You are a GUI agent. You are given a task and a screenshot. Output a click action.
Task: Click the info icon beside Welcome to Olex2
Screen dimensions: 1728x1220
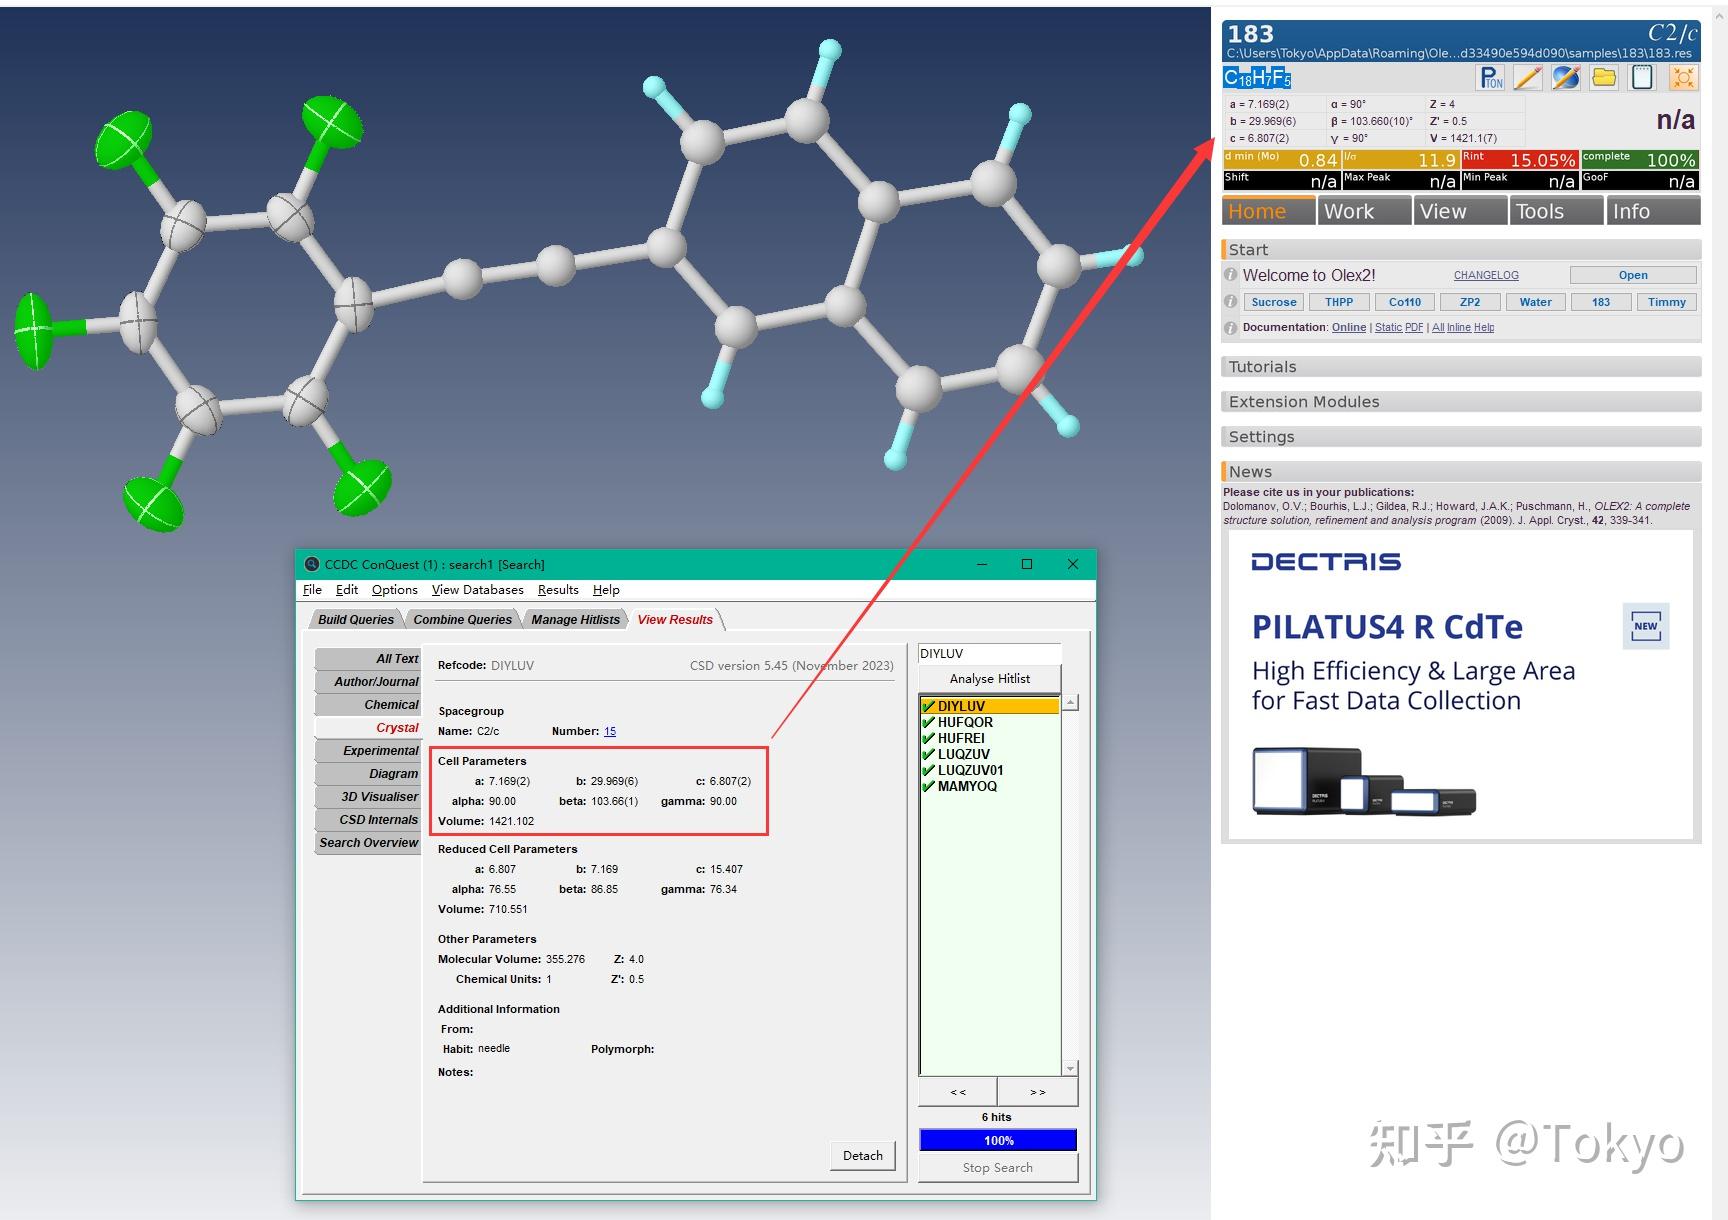tap(1231, 275)
